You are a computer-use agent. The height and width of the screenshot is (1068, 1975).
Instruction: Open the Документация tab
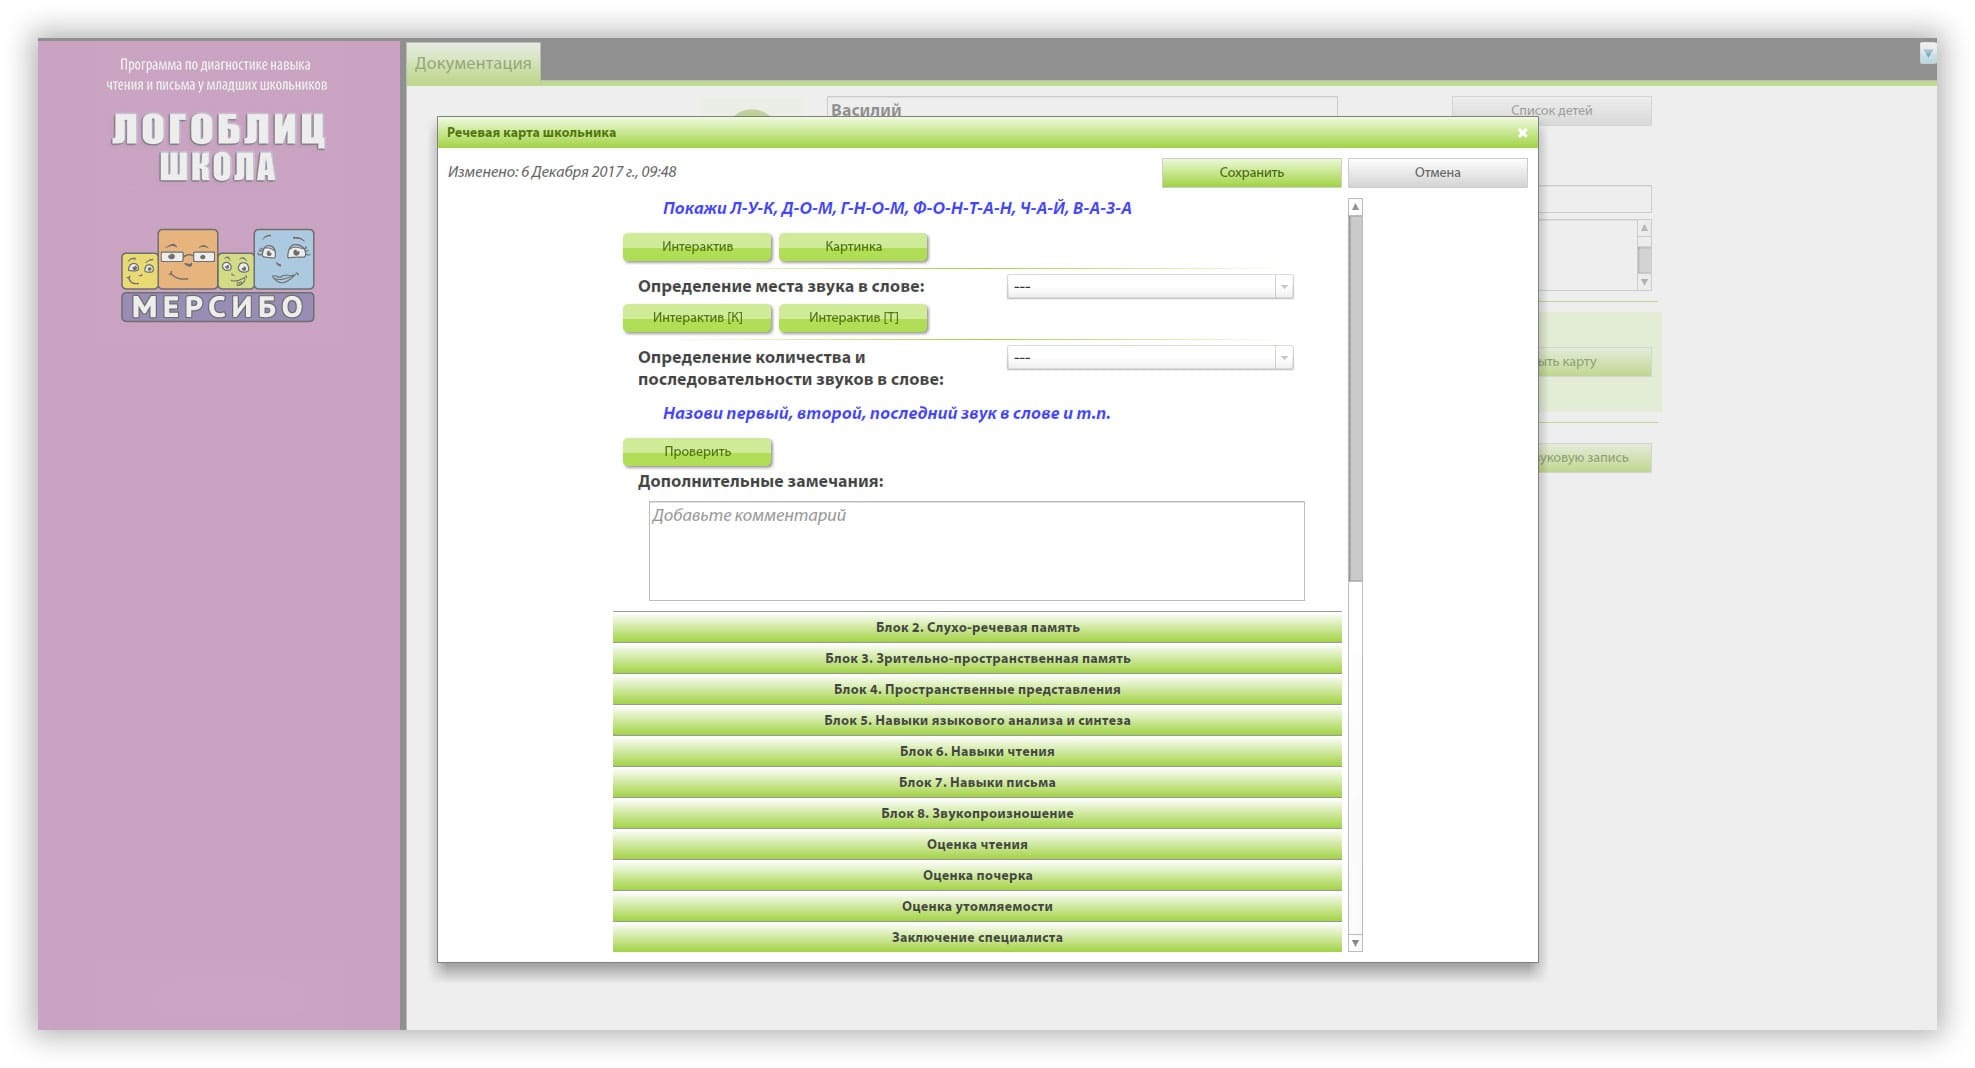click(473, 63)
